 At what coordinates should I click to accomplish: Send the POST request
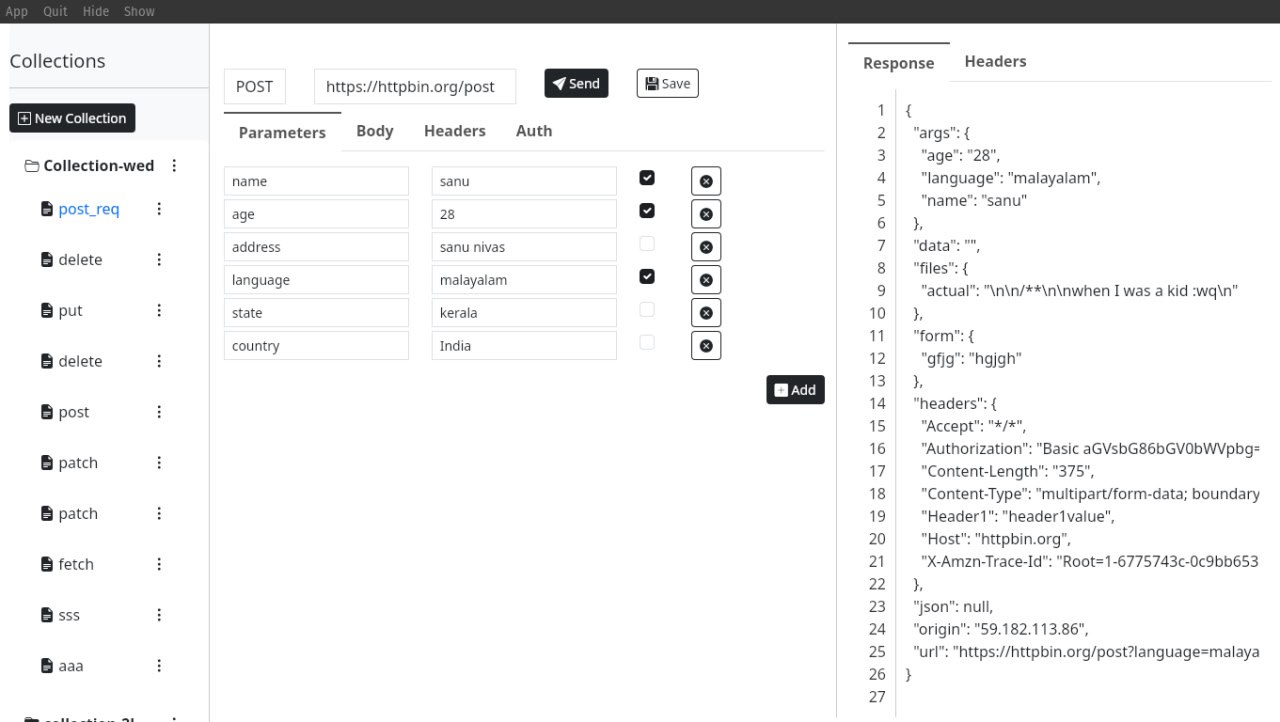pyautogui.click(x=576, y=84)
